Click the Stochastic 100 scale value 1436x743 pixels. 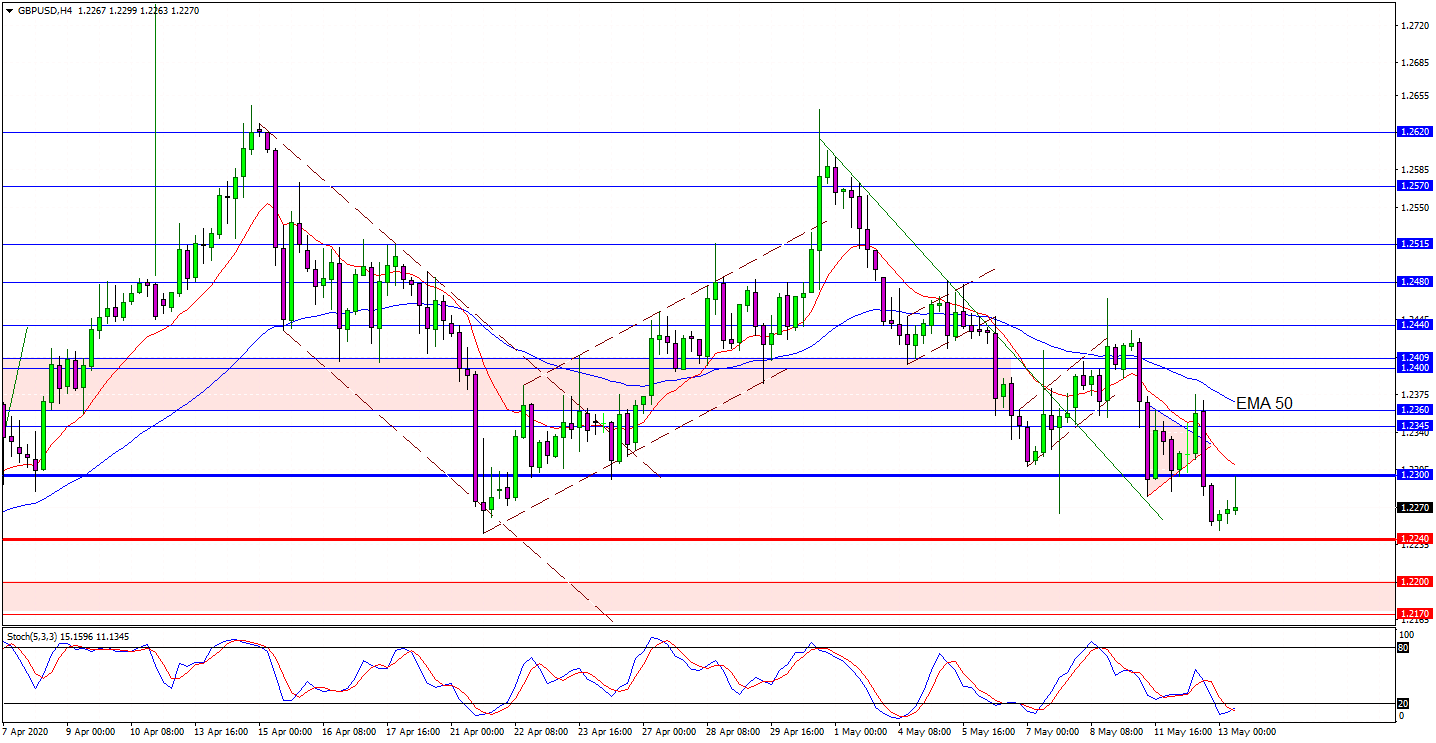tap(1406, 634)
